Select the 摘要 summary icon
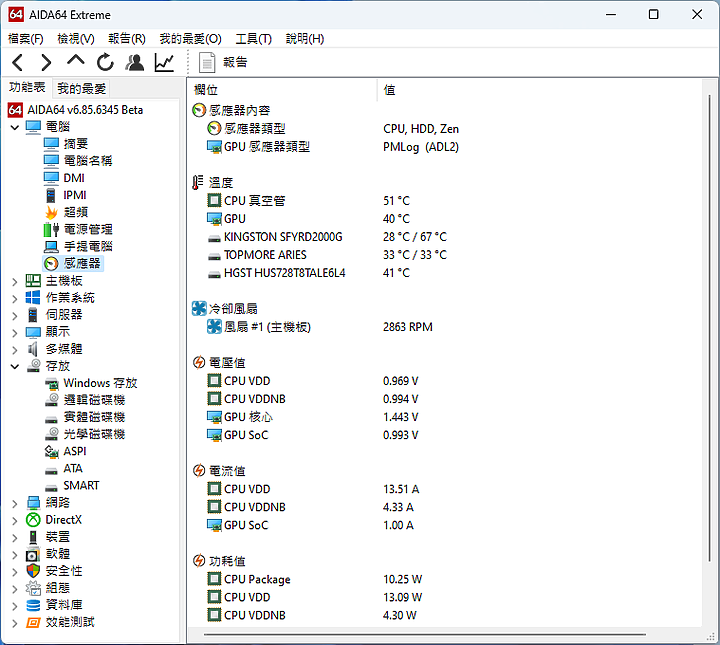 tap(51, 144)
